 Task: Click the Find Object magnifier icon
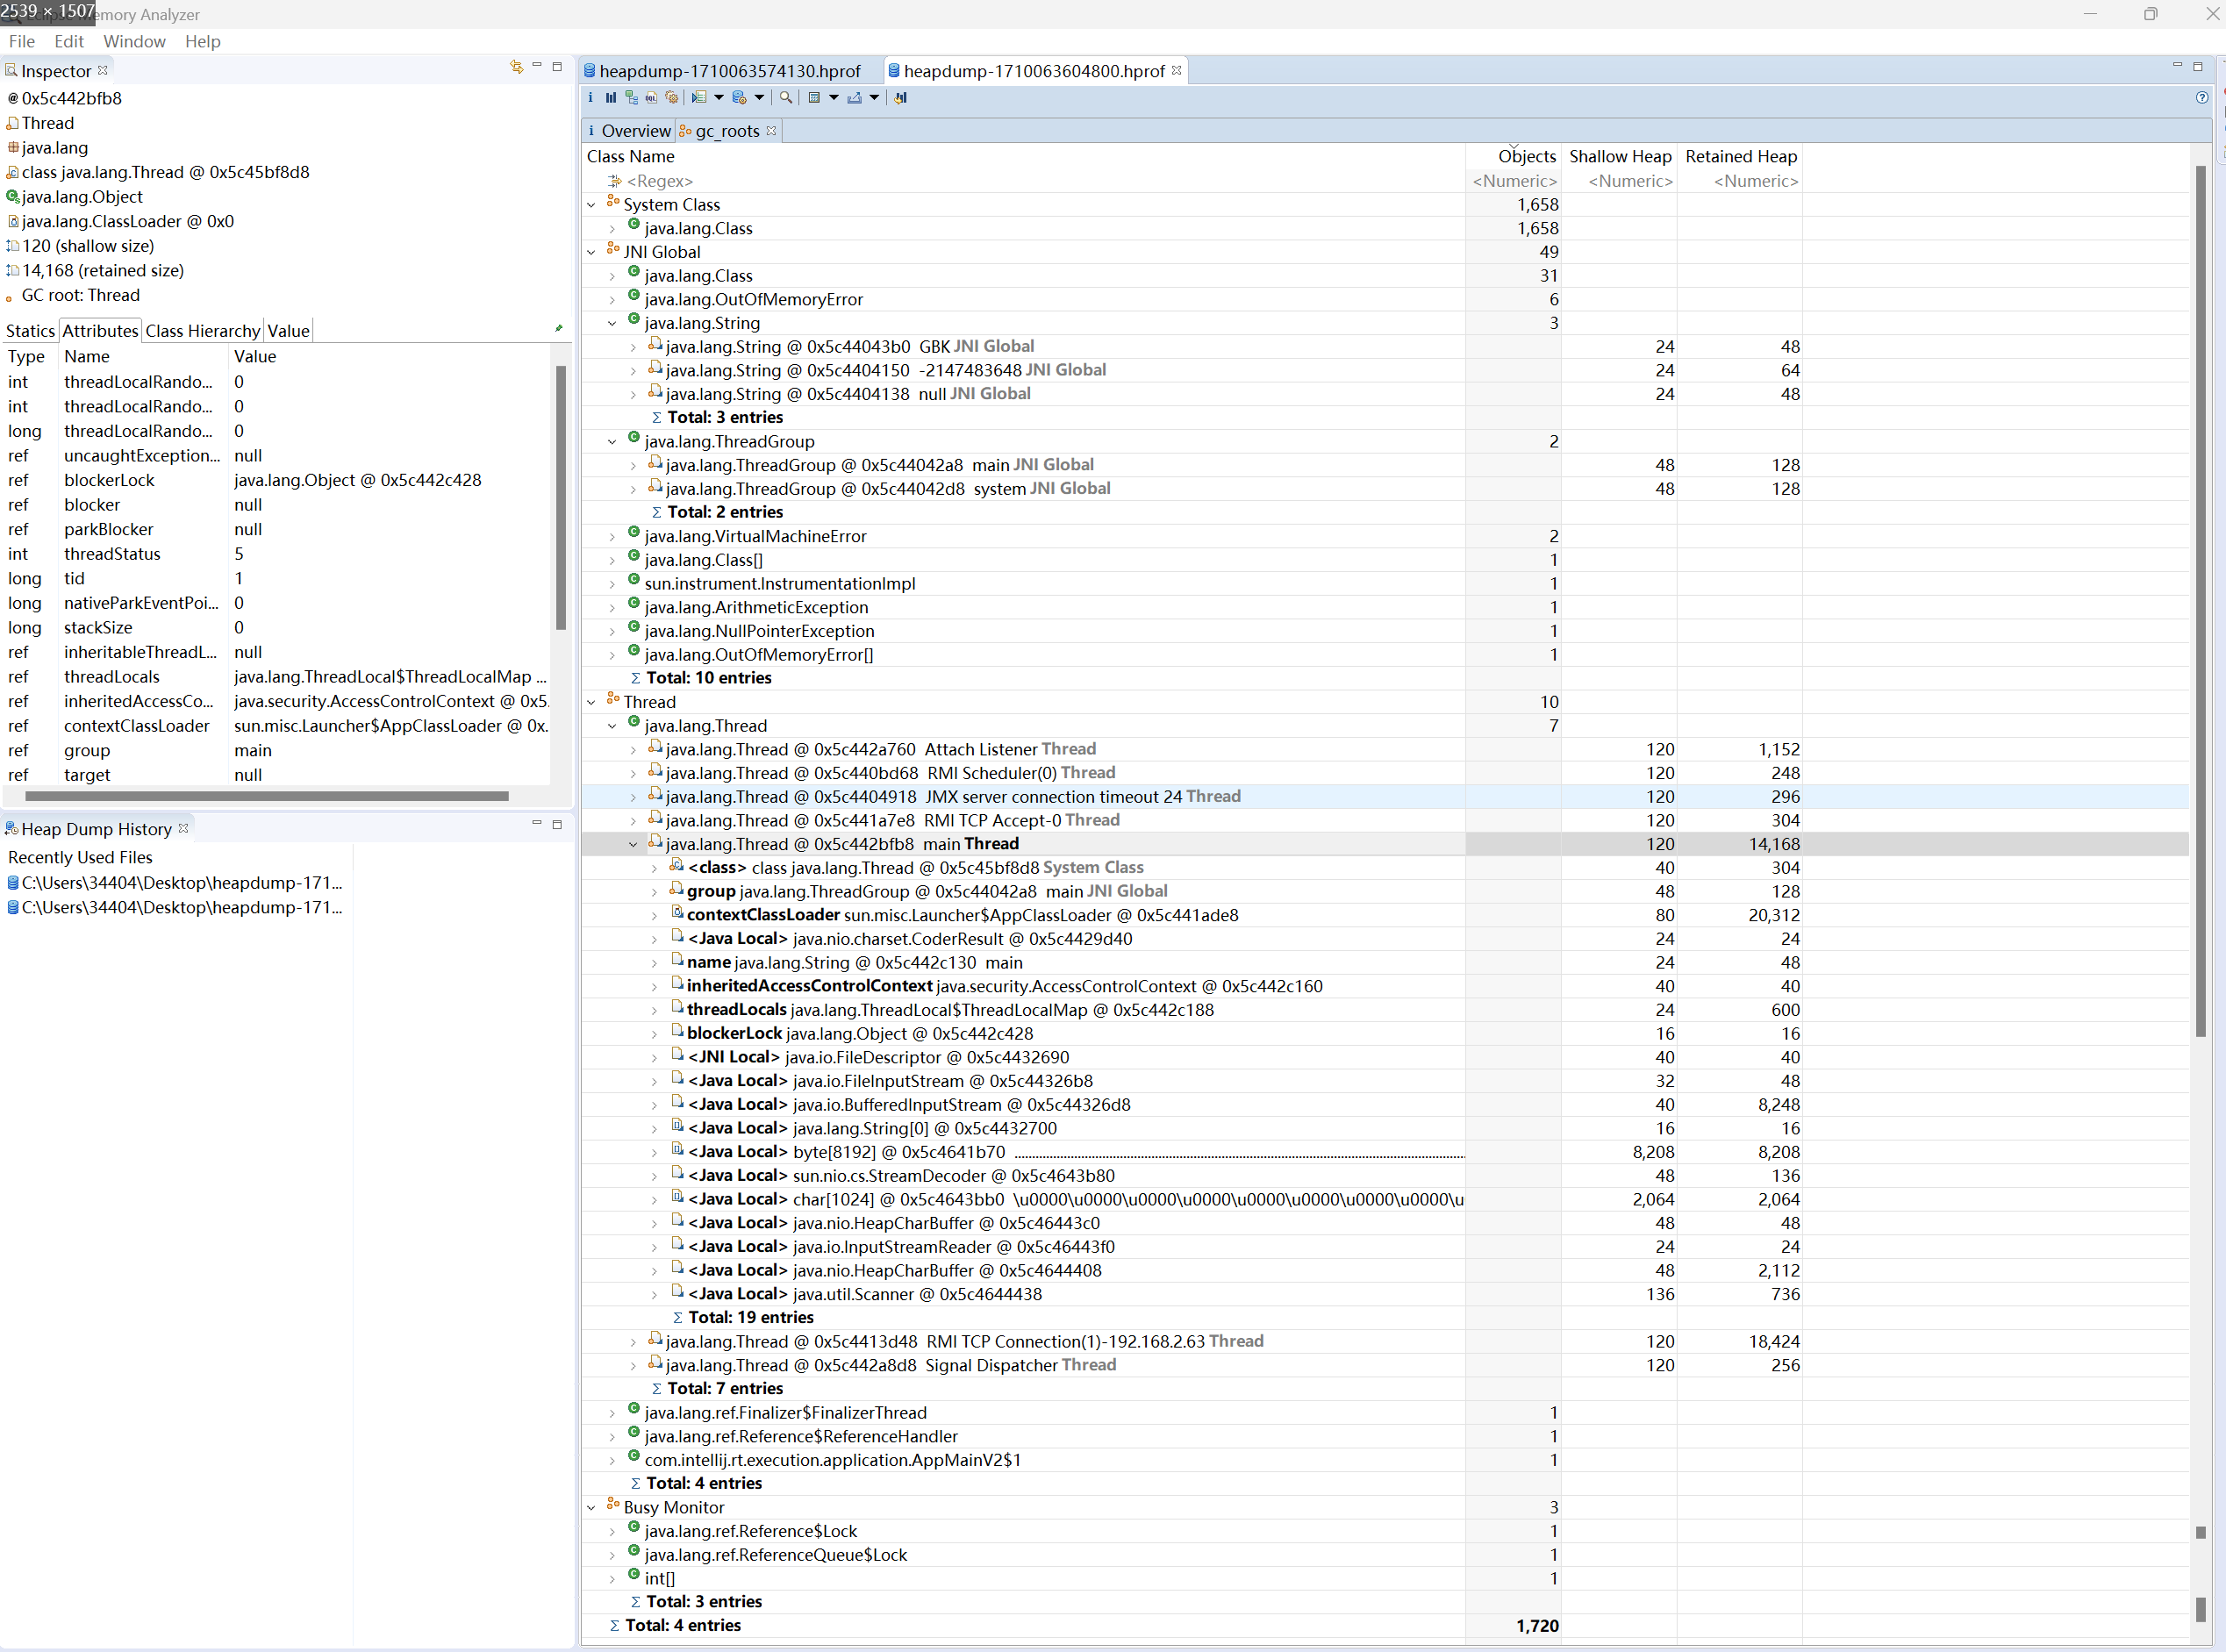tap(786, 97)
